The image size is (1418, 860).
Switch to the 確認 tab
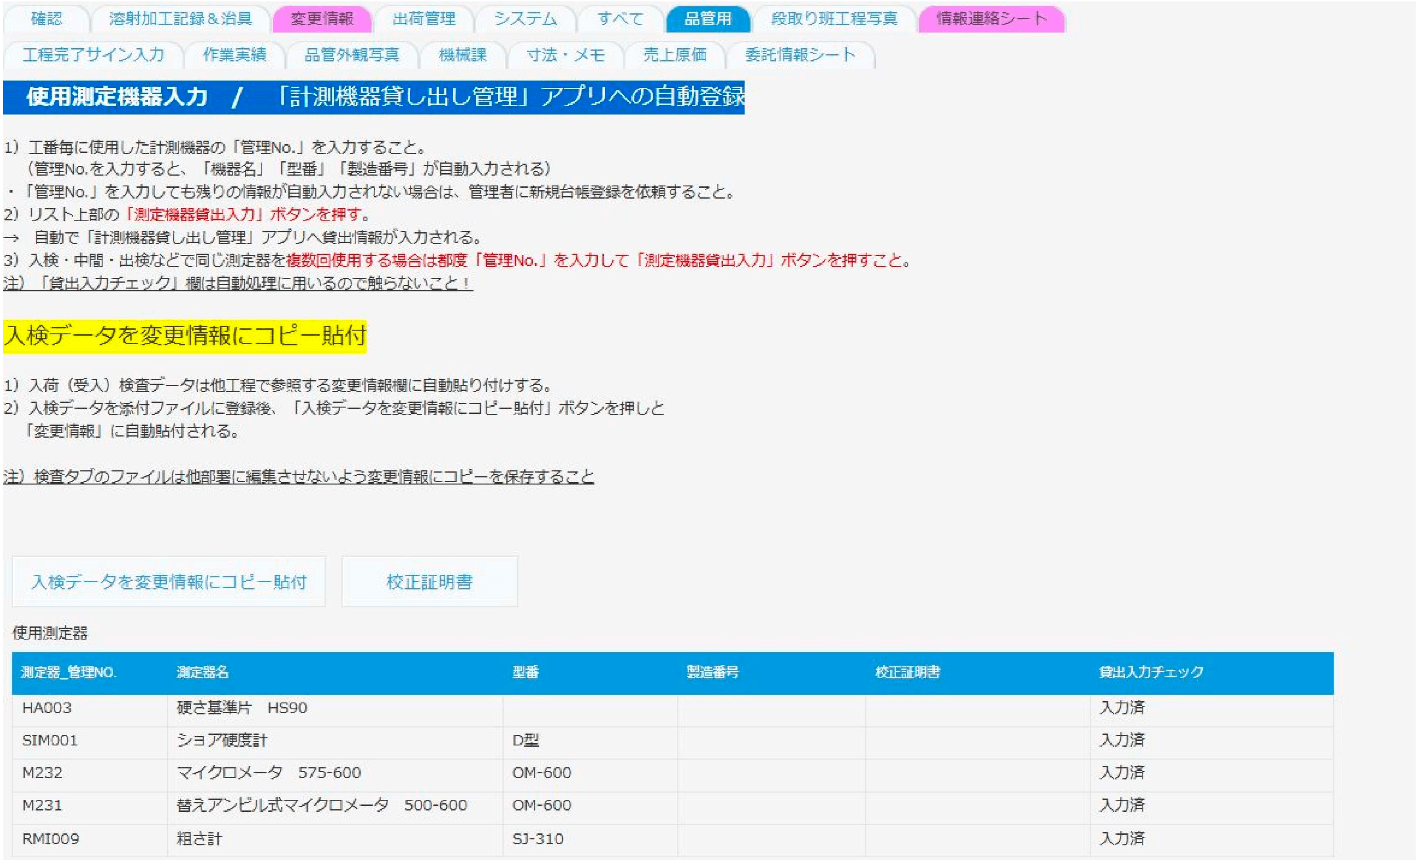click(x=46, y=19)
